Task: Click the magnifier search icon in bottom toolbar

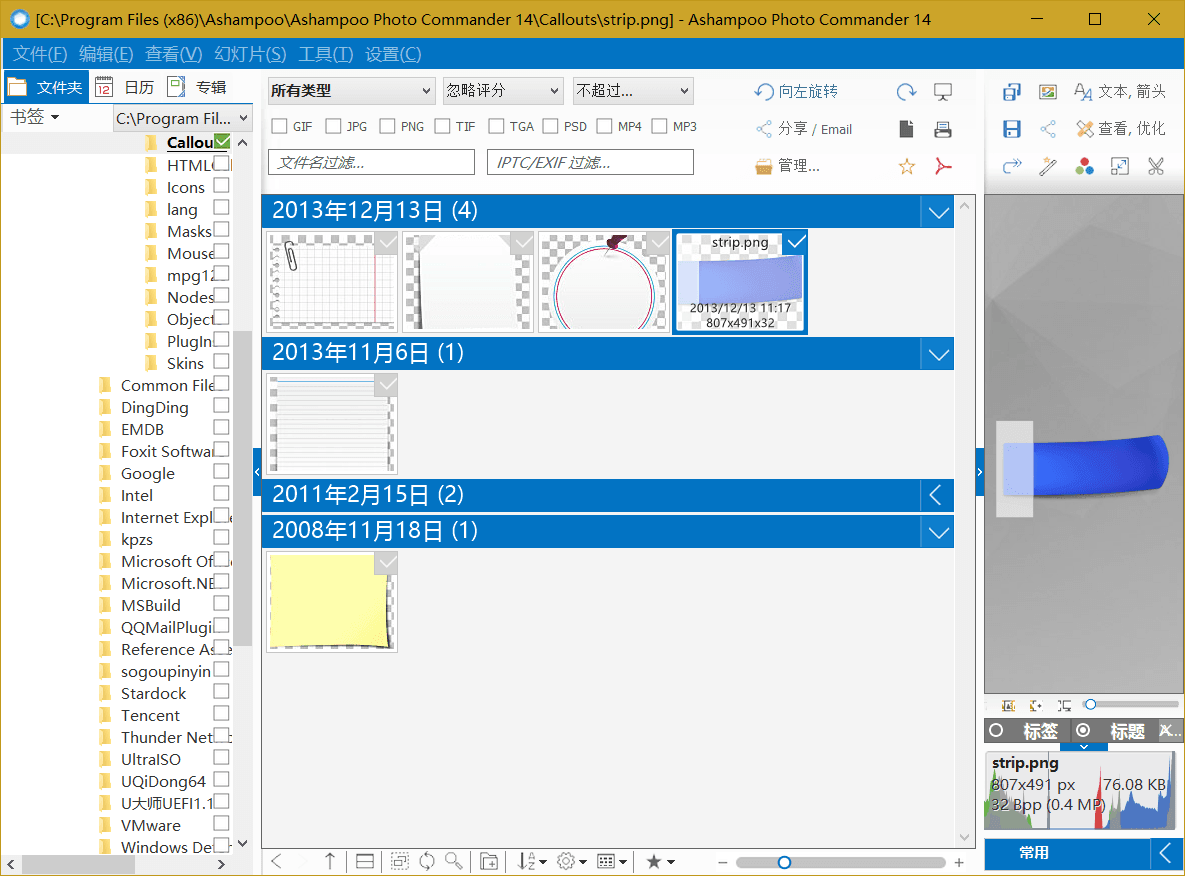Action: pyautogui.click(x=454, y=861)
